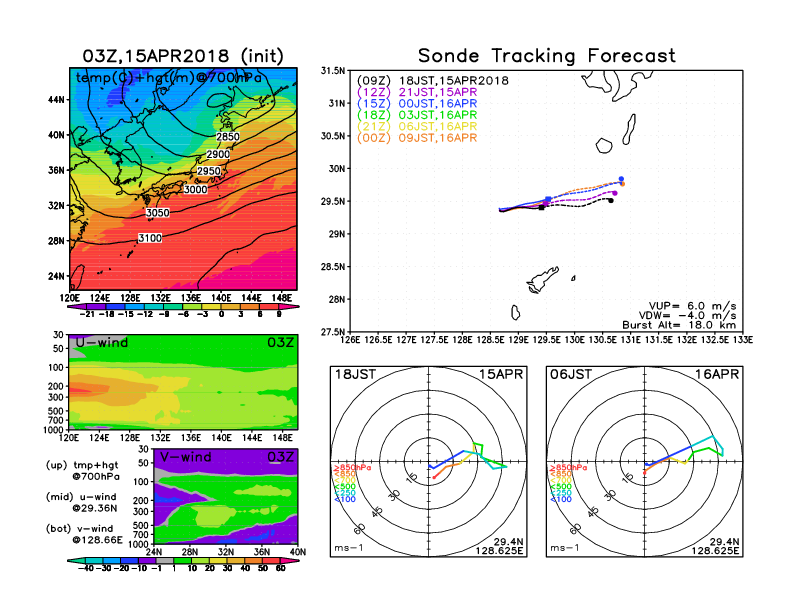Viewport: 792px width, 612px height.
Task: Click the black track endpoint dot
Action: pos(610,200)
